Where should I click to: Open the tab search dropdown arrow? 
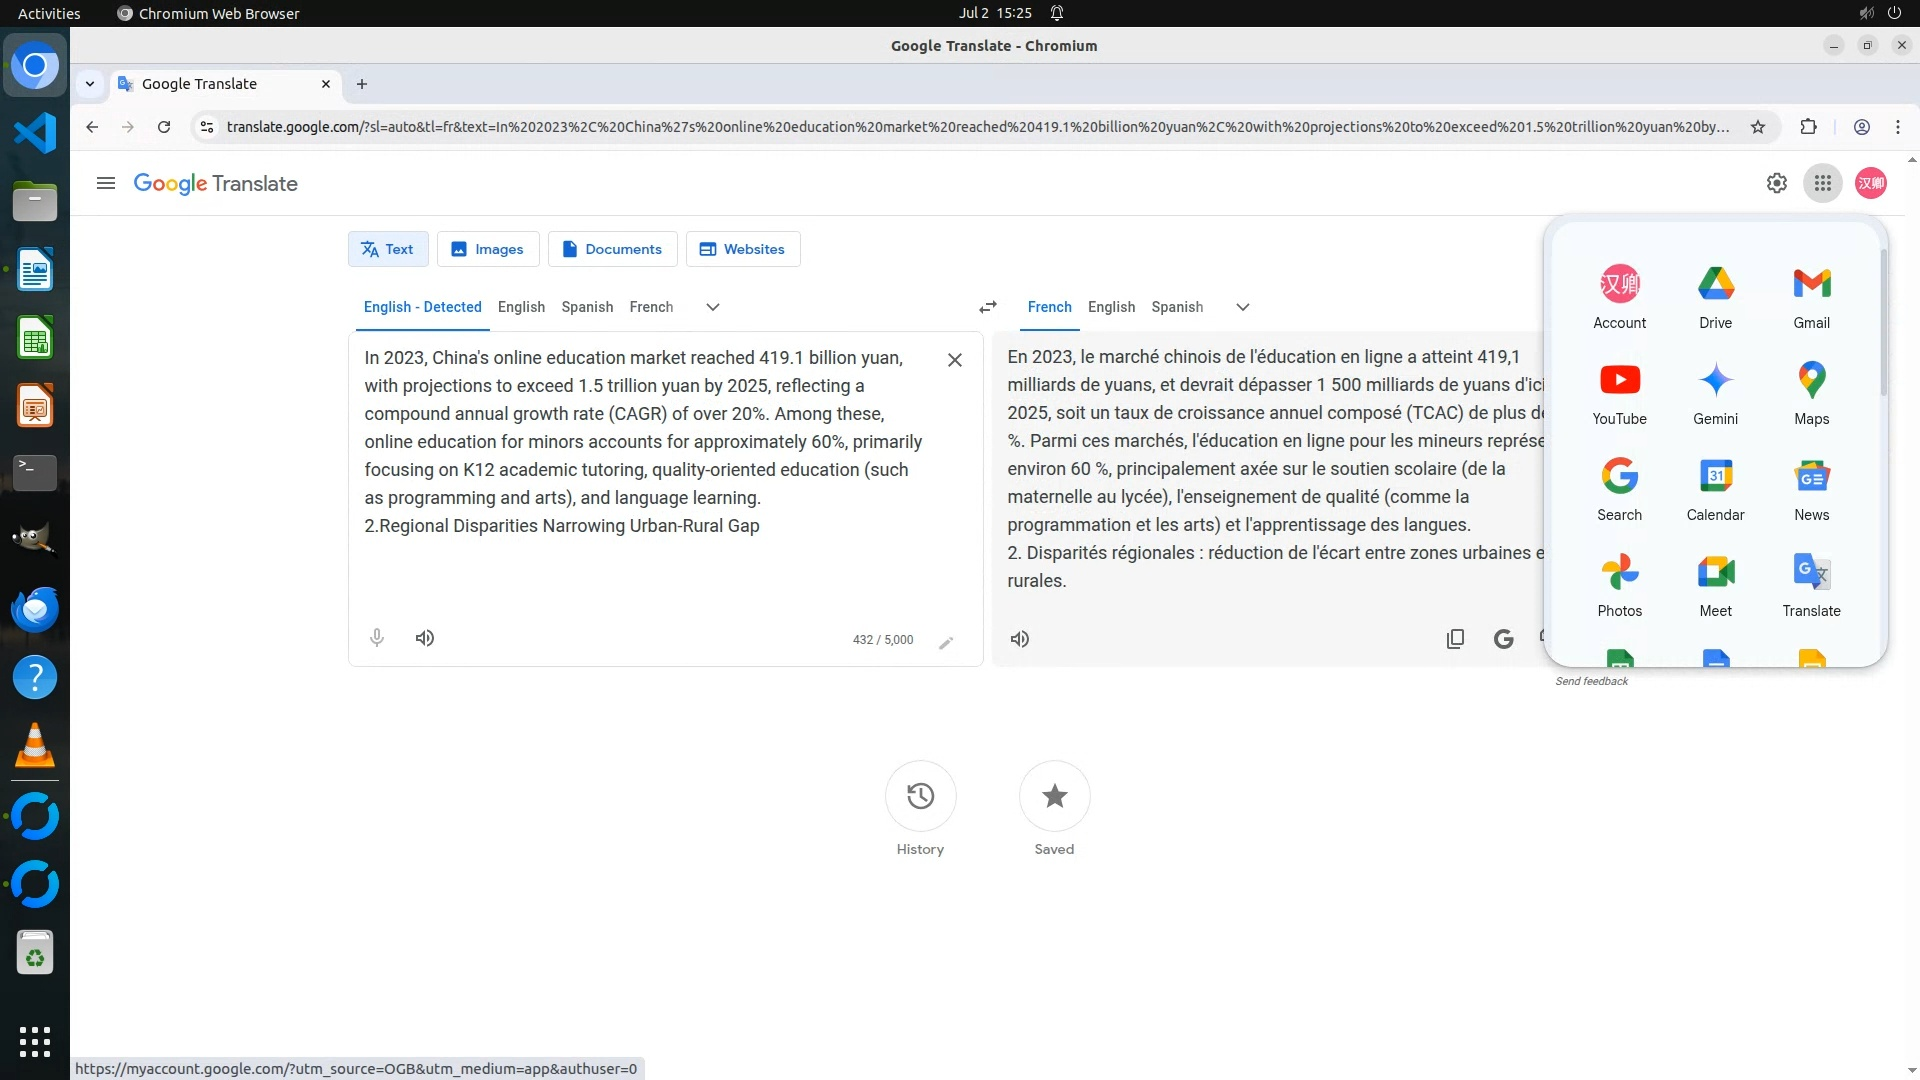90,84
